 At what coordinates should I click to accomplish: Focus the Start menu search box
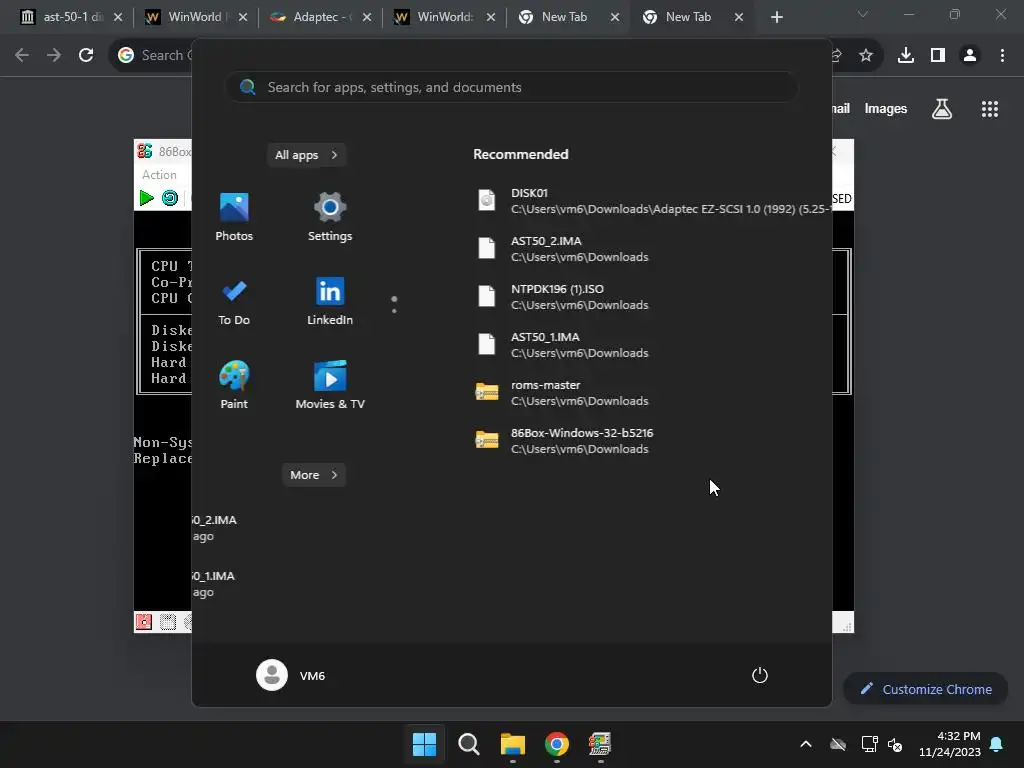[511, 88]
